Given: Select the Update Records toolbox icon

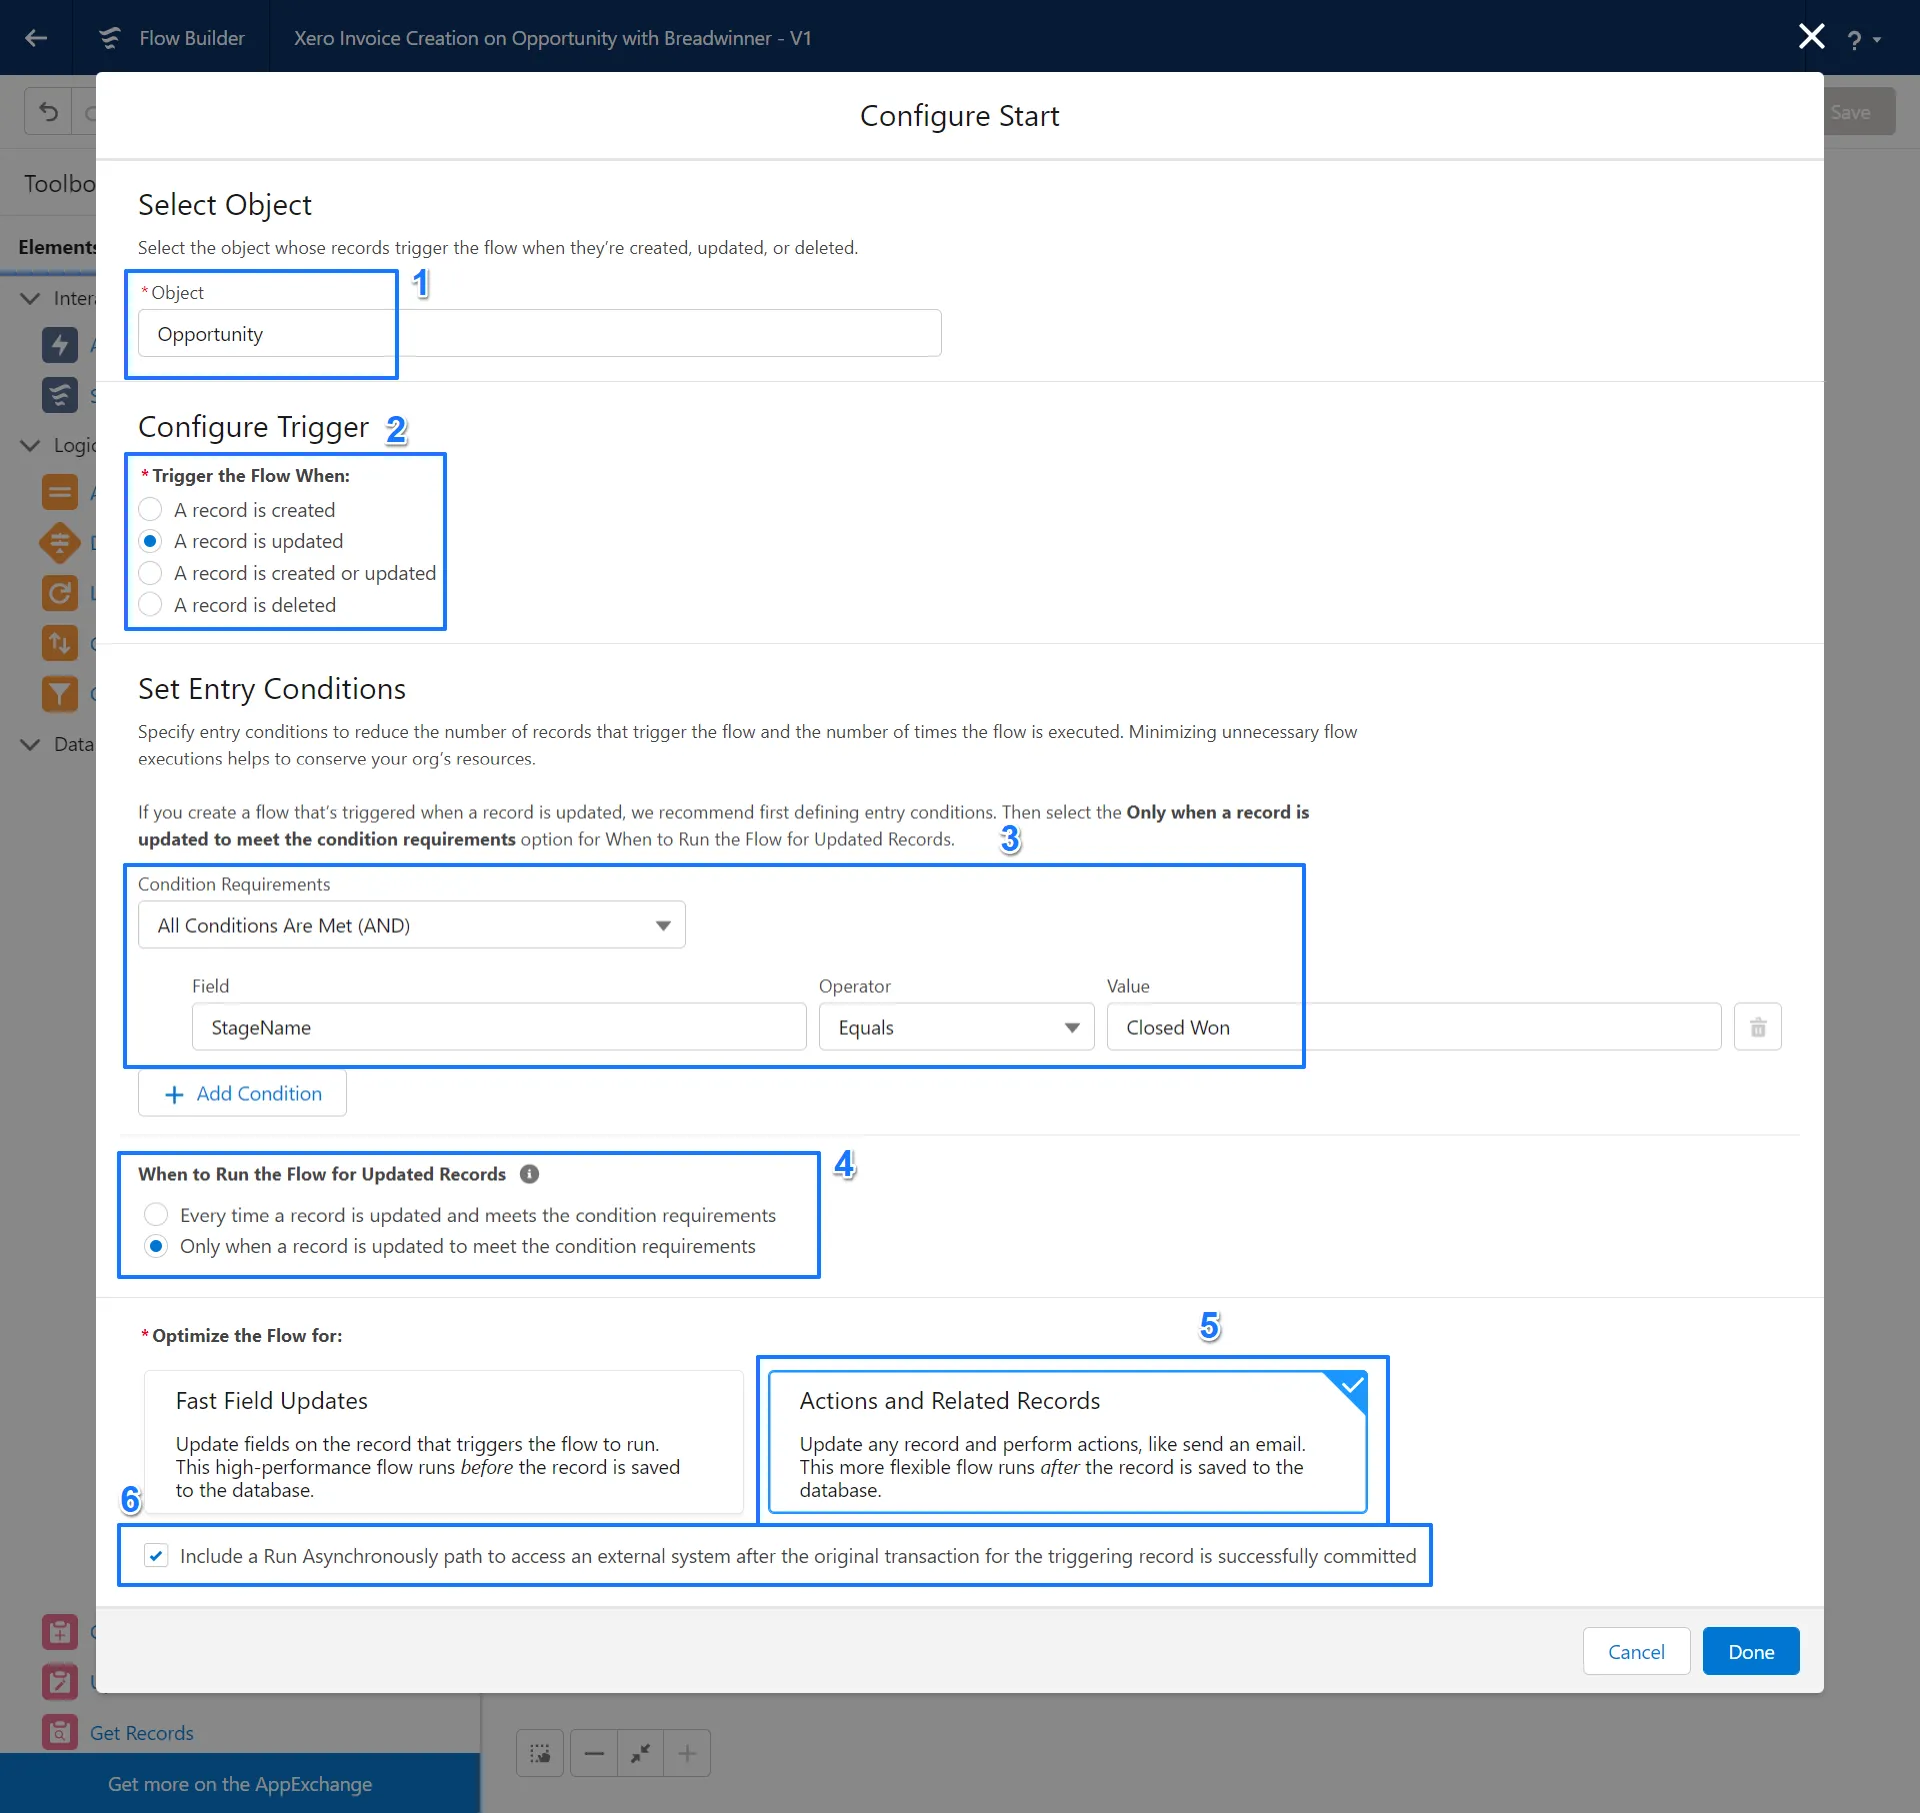Looking at the screenshot, I should (x=60, y=1682).
